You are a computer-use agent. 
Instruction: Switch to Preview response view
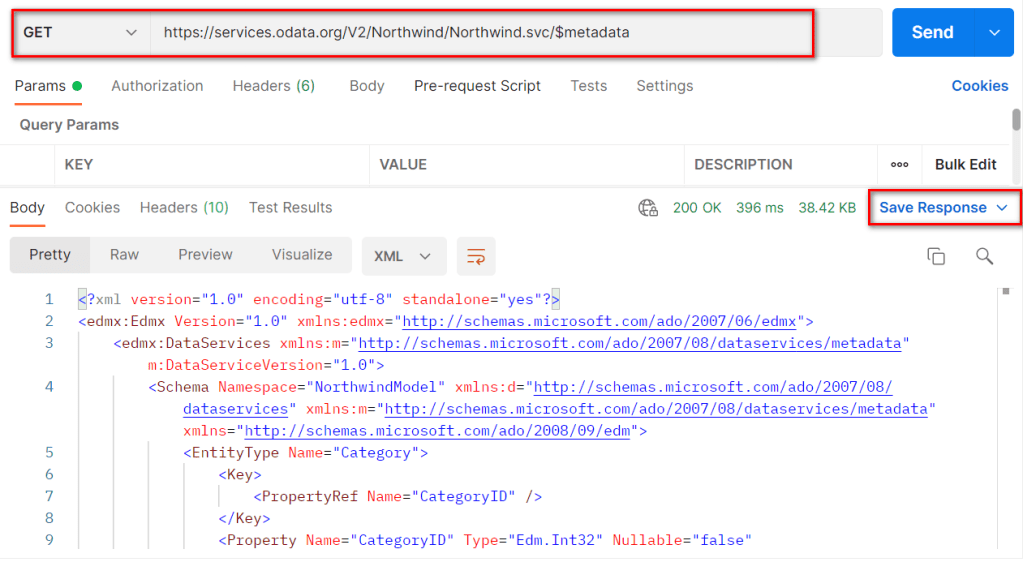205,255
